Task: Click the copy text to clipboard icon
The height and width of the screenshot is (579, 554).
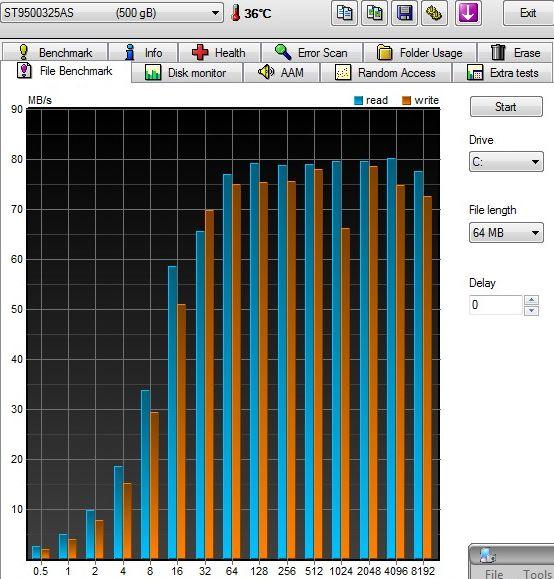Action: (x=344, y=13)
